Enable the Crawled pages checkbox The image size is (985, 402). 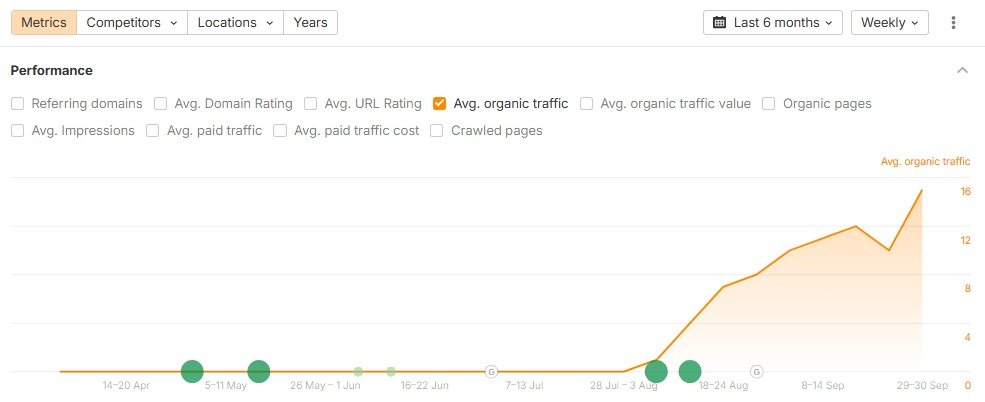(437, 130)
